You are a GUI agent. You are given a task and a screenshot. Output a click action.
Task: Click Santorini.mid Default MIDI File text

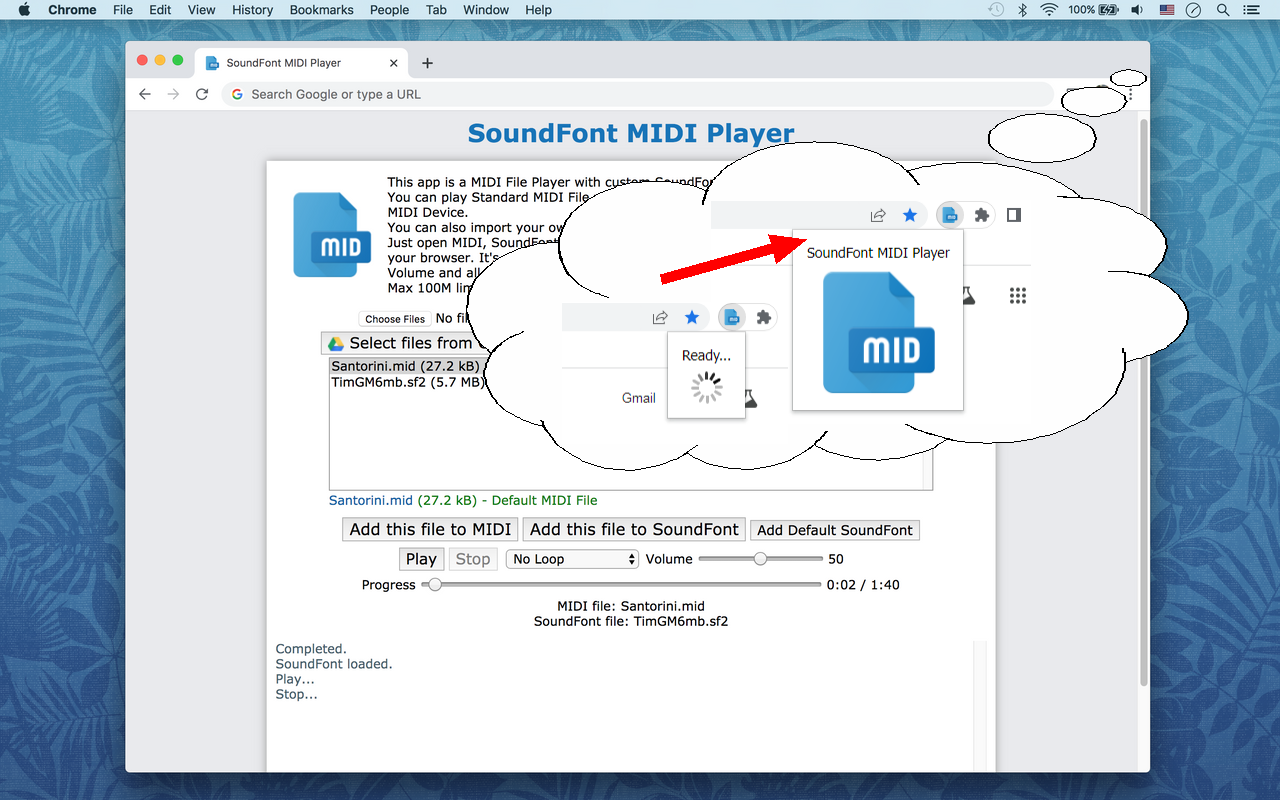click(463, 500)
